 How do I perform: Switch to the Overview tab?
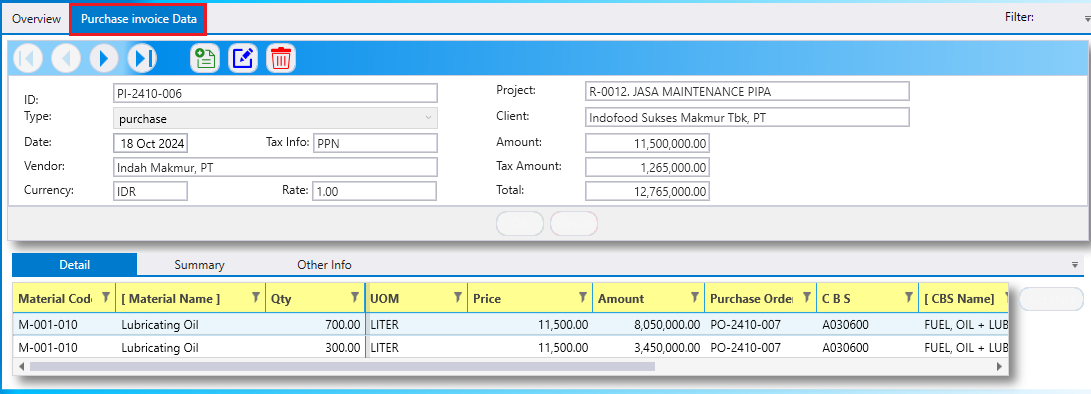(36, 19)
